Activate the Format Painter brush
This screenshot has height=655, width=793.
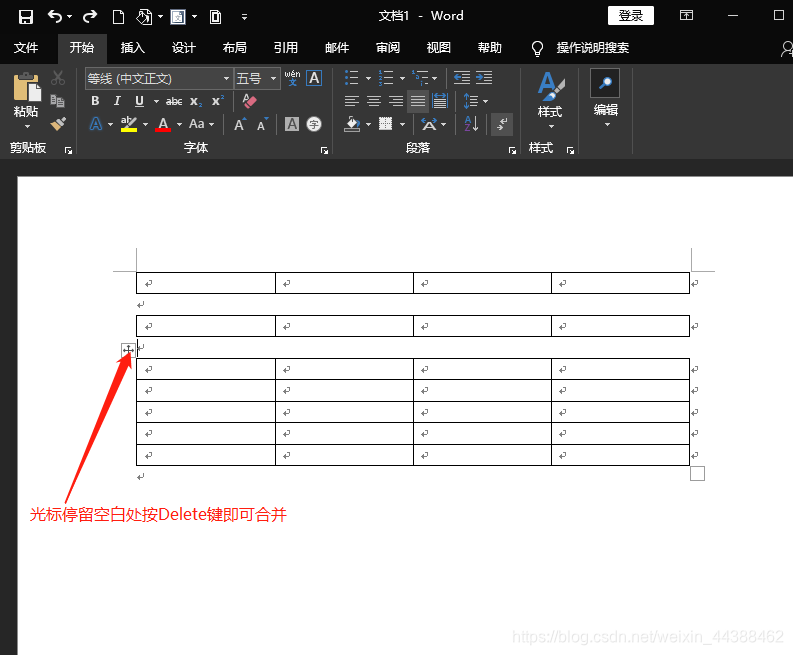58,124
